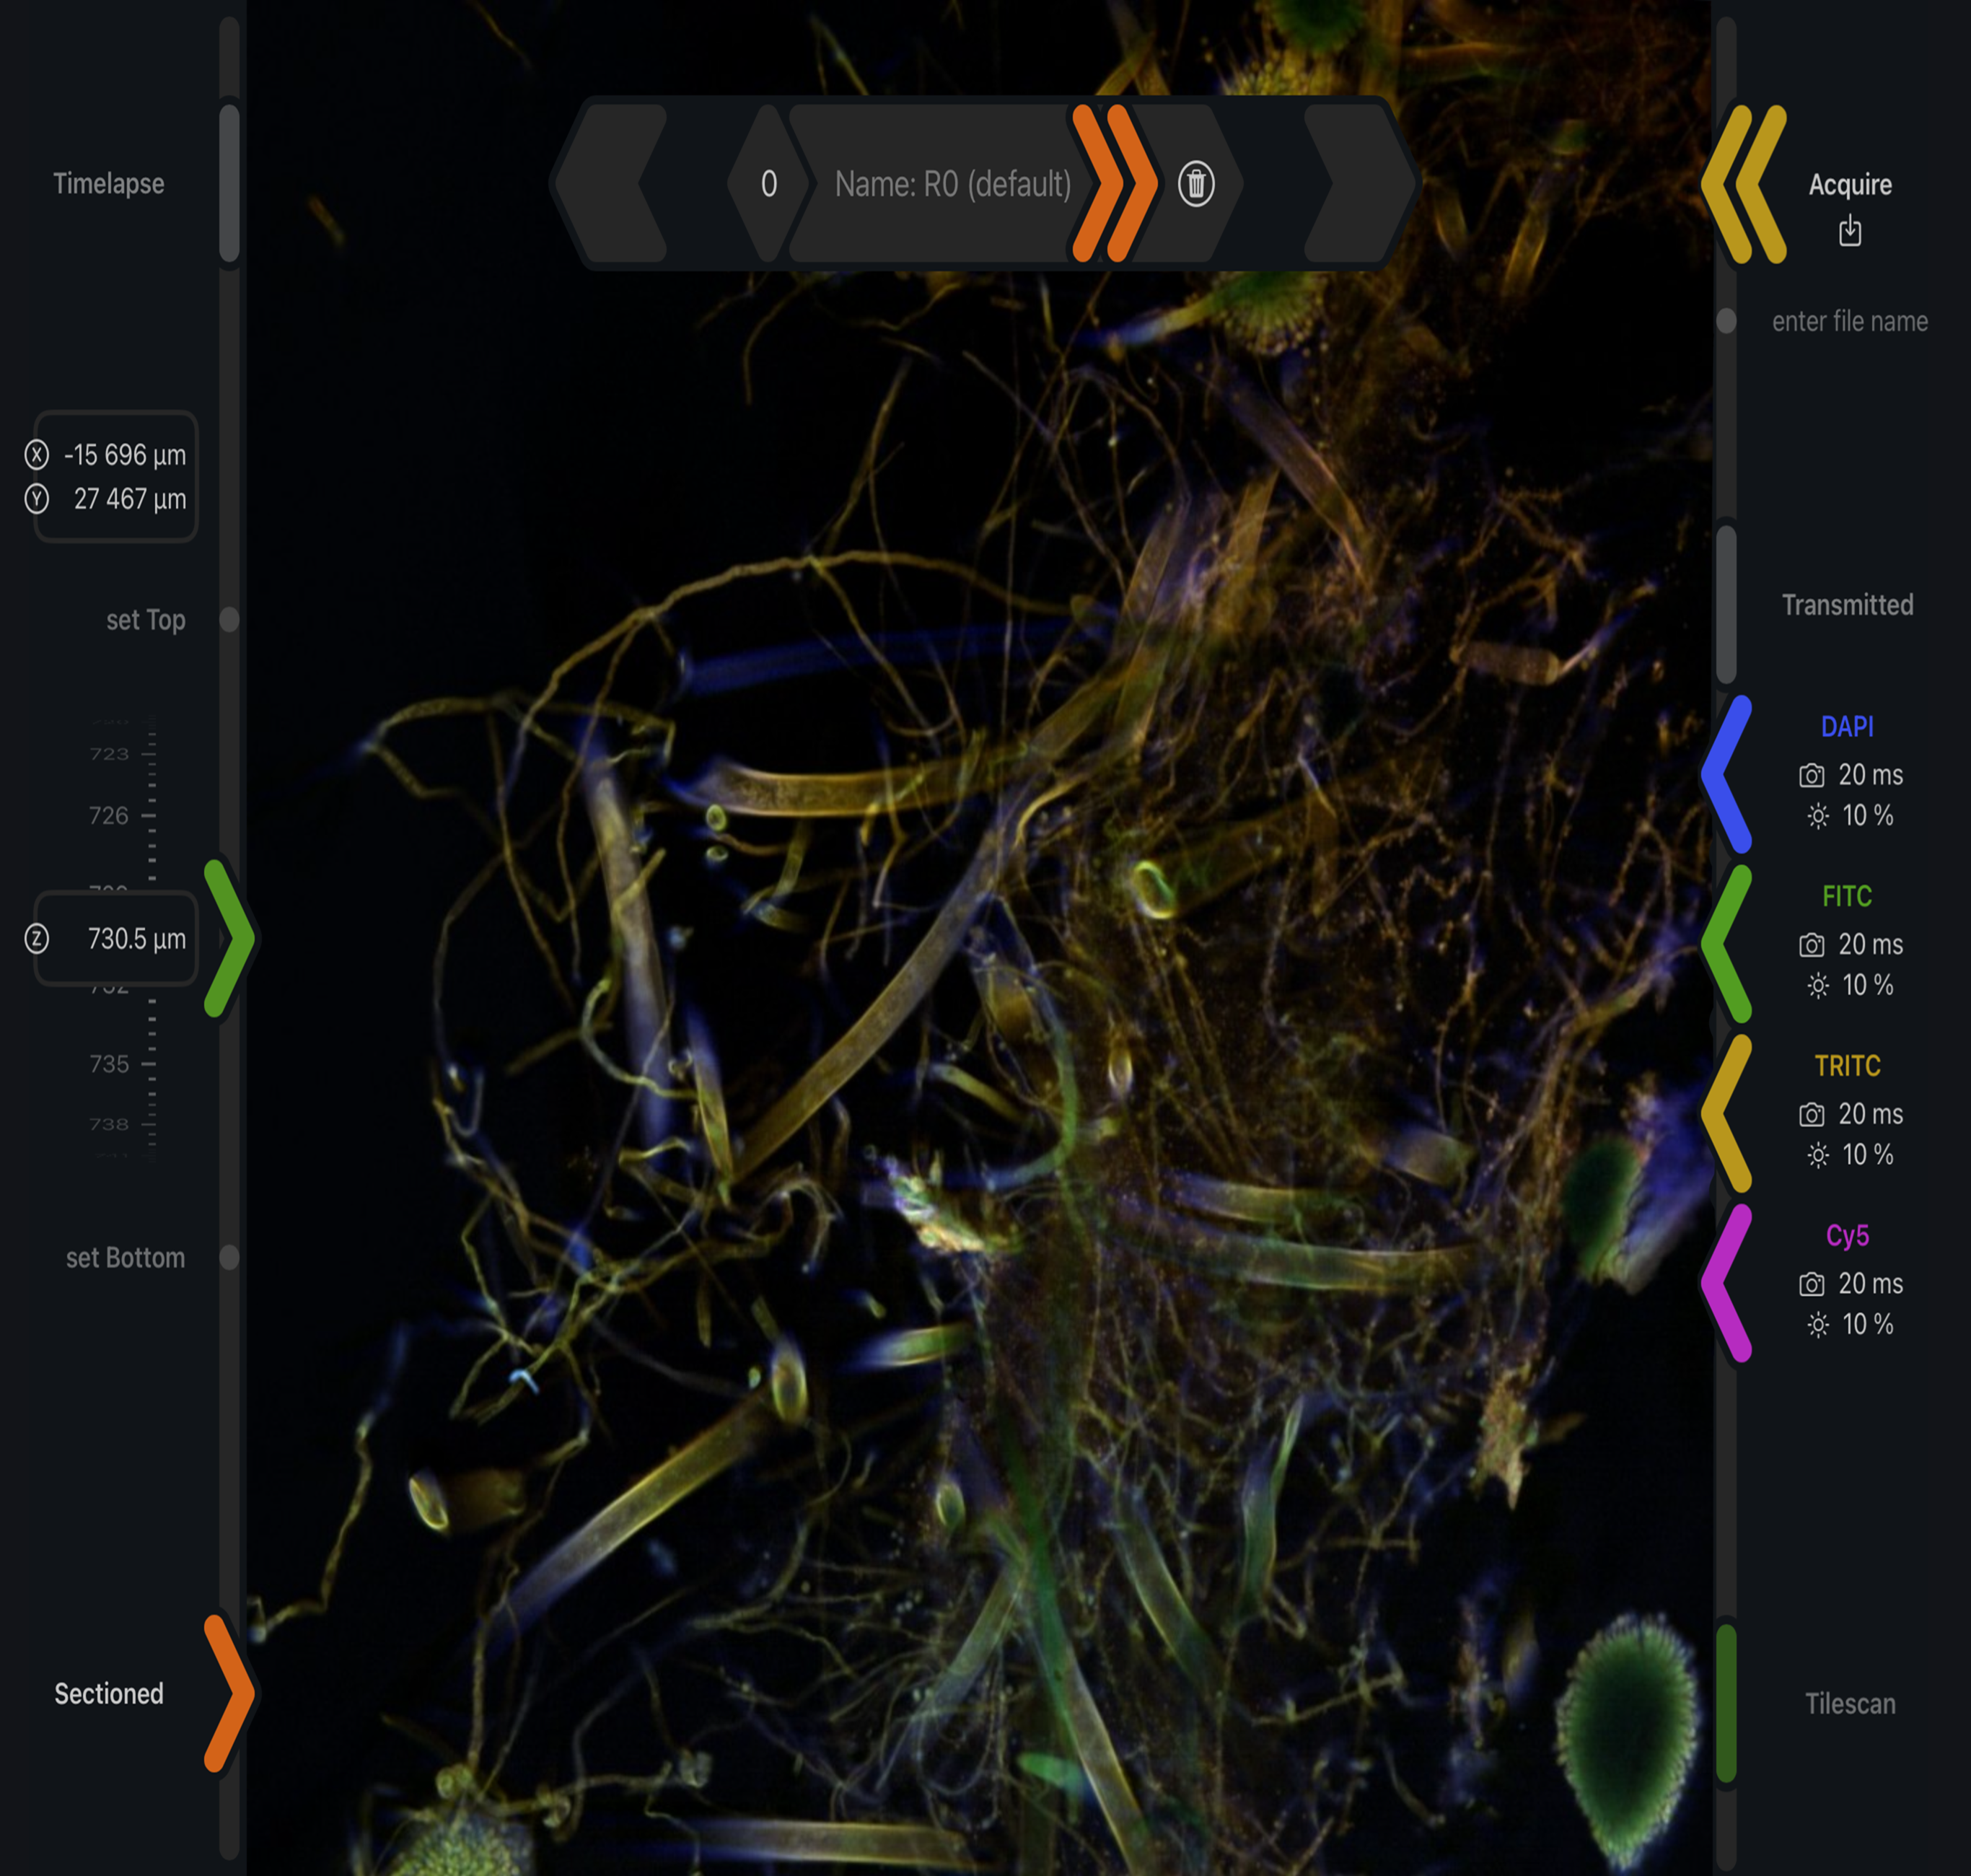Click the Acquire save/download icon
Viewport: 1971px width, 1876px height.
(x=1849, y=231)
